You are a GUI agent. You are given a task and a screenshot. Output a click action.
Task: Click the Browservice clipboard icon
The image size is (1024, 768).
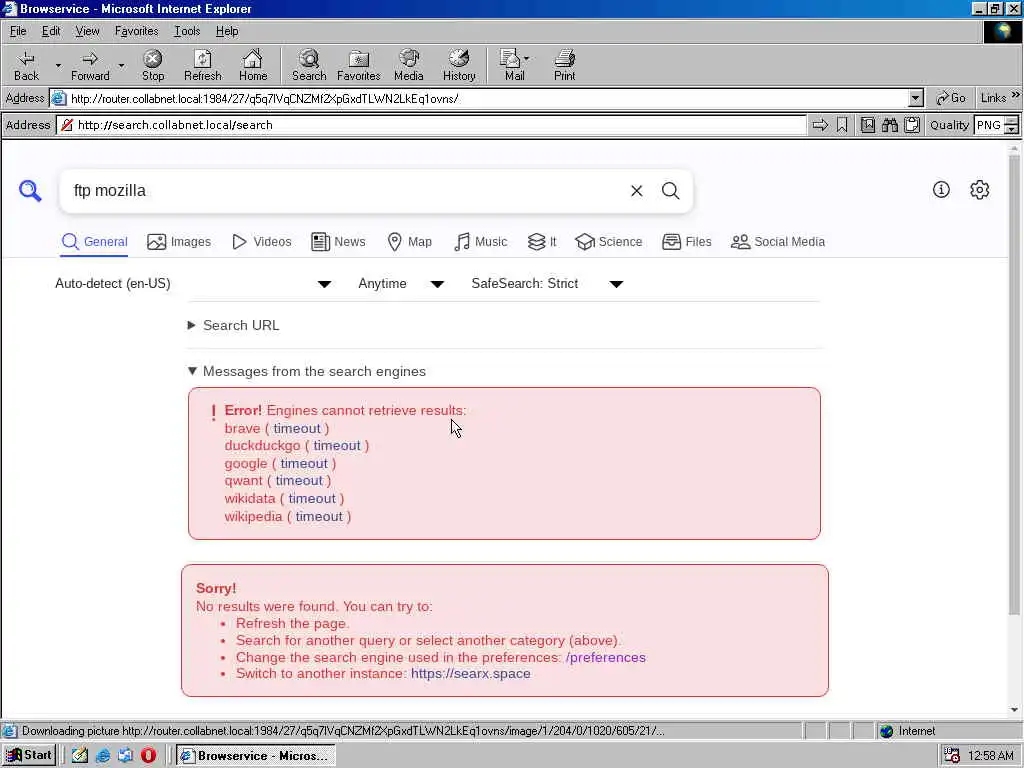click(912, 125)
